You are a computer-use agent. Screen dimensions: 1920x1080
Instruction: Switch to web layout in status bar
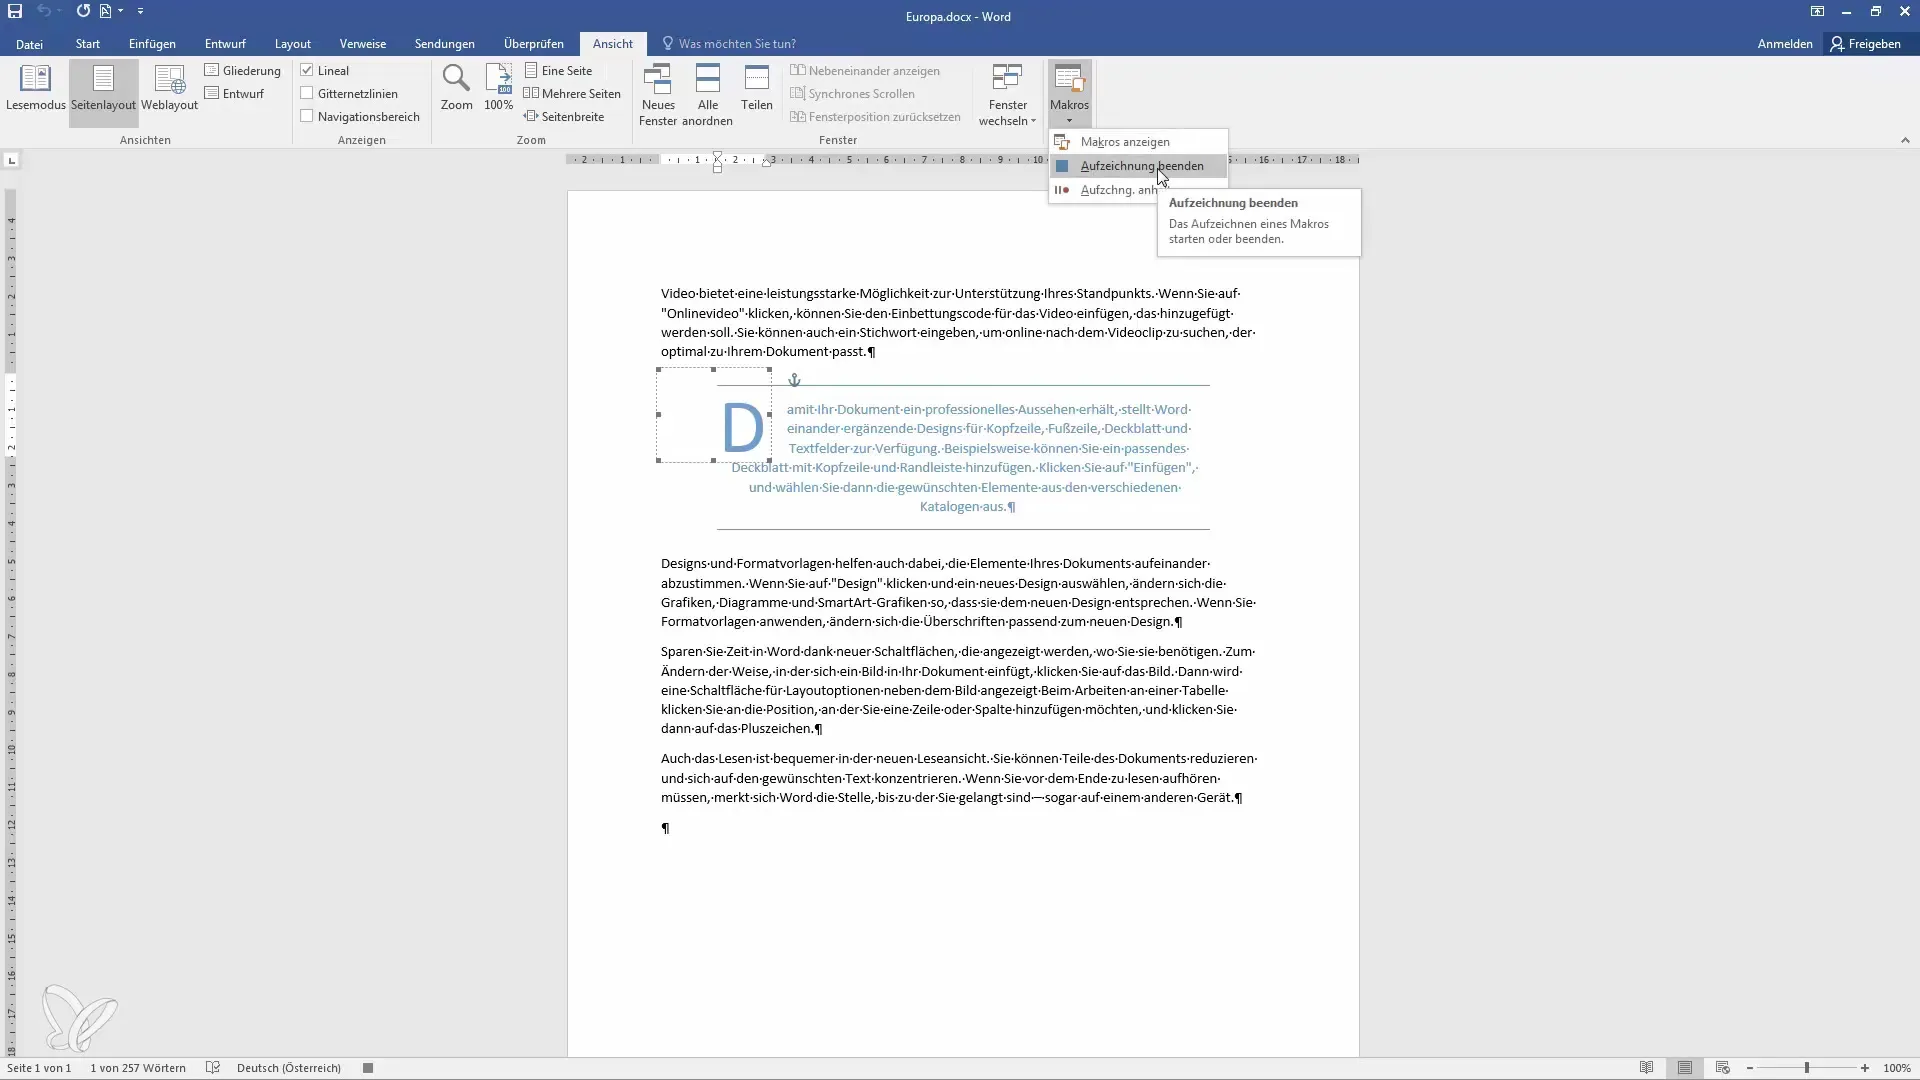1722,1068
